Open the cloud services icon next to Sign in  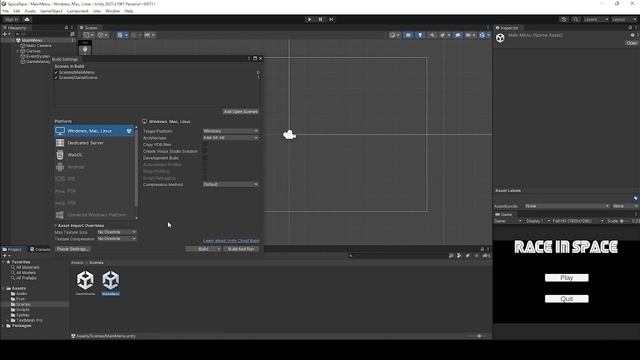(x=27, y=20)
